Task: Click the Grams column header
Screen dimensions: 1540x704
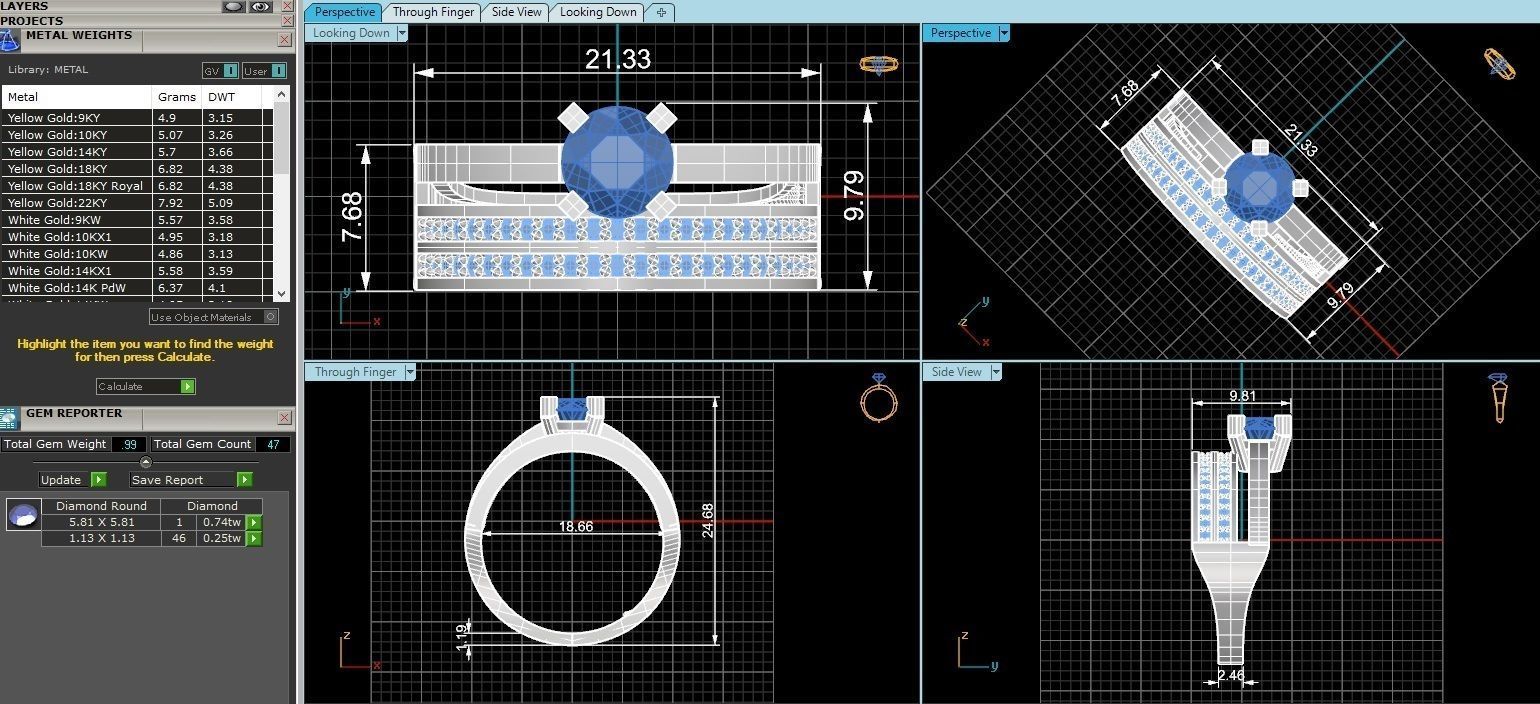Action: pyautogui.click(x=177, y=97)
